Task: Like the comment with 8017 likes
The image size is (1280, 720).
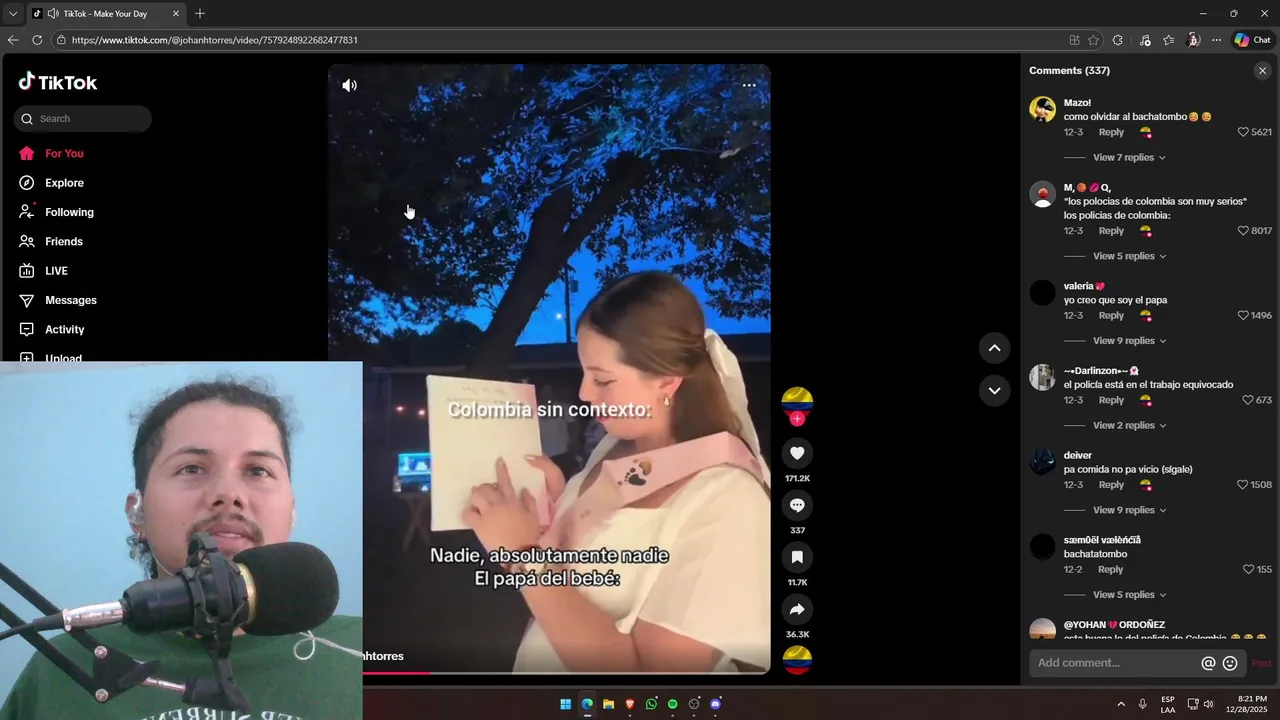Action: pos(1243,231)
